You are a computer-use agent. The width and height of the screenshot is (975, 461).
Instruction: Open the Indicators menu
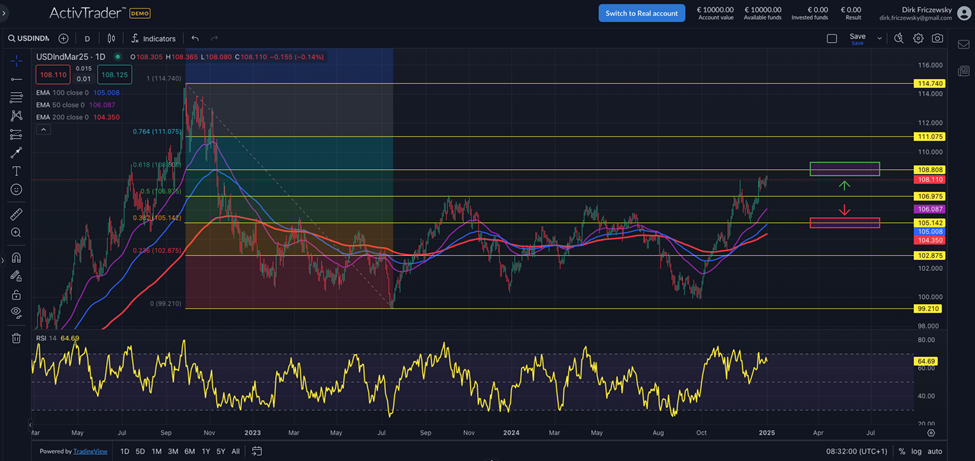(153, 38)
